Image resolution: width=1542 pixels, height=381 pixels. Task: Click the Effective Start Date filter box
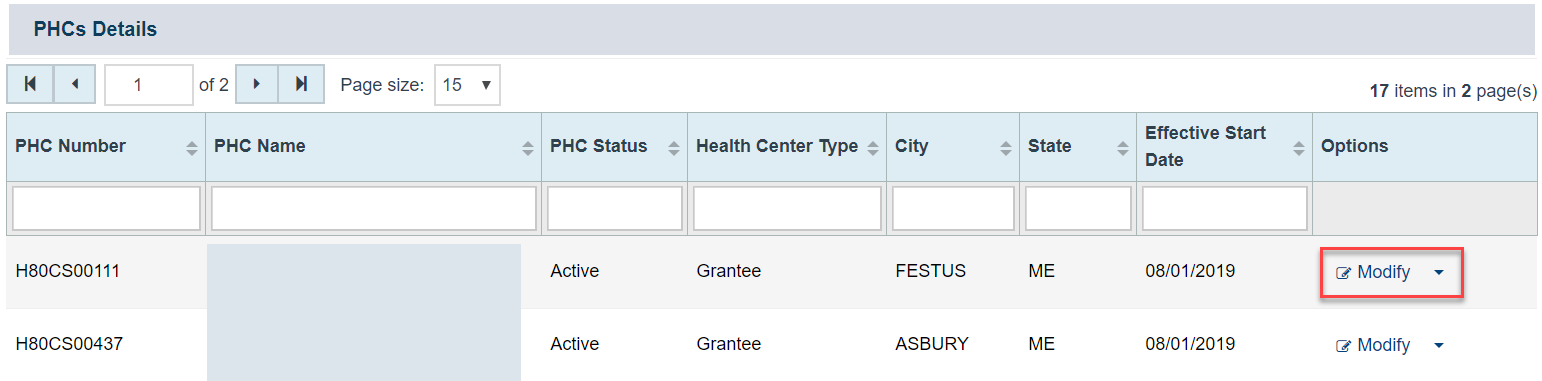pyautogui.click(x=1225, y=208)
